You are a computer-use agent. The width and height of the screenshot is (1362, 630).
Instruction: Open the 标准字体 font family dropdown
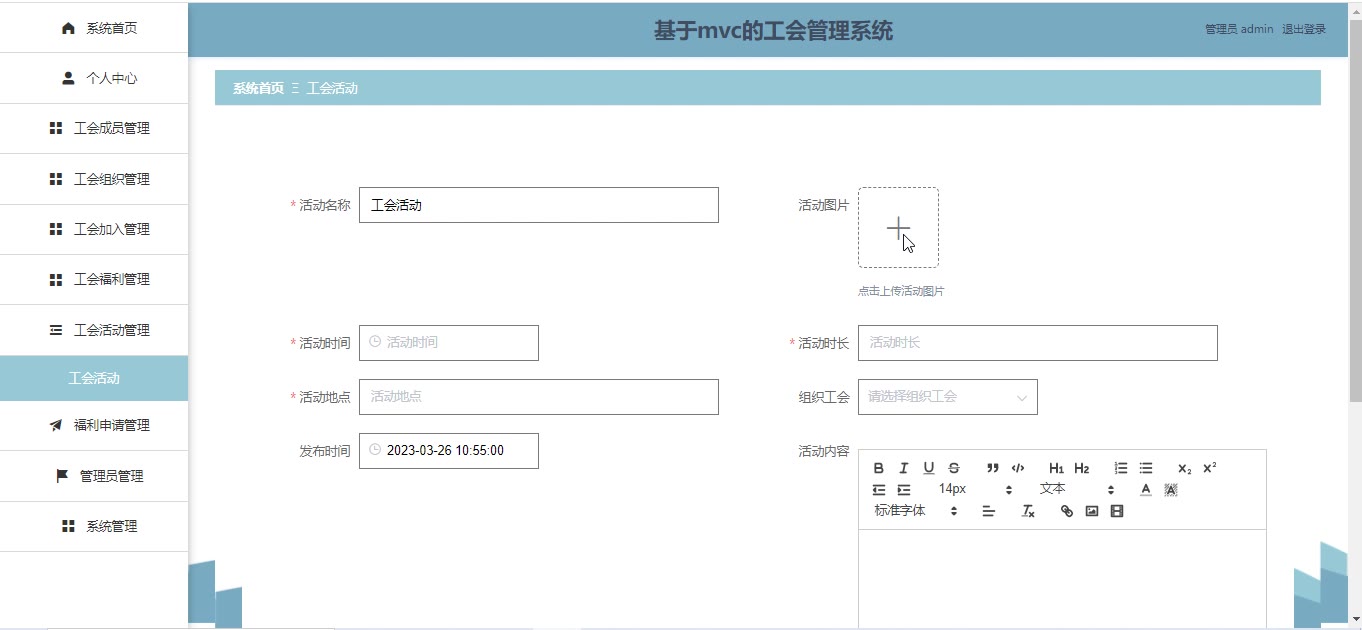(x=916, y=511)
